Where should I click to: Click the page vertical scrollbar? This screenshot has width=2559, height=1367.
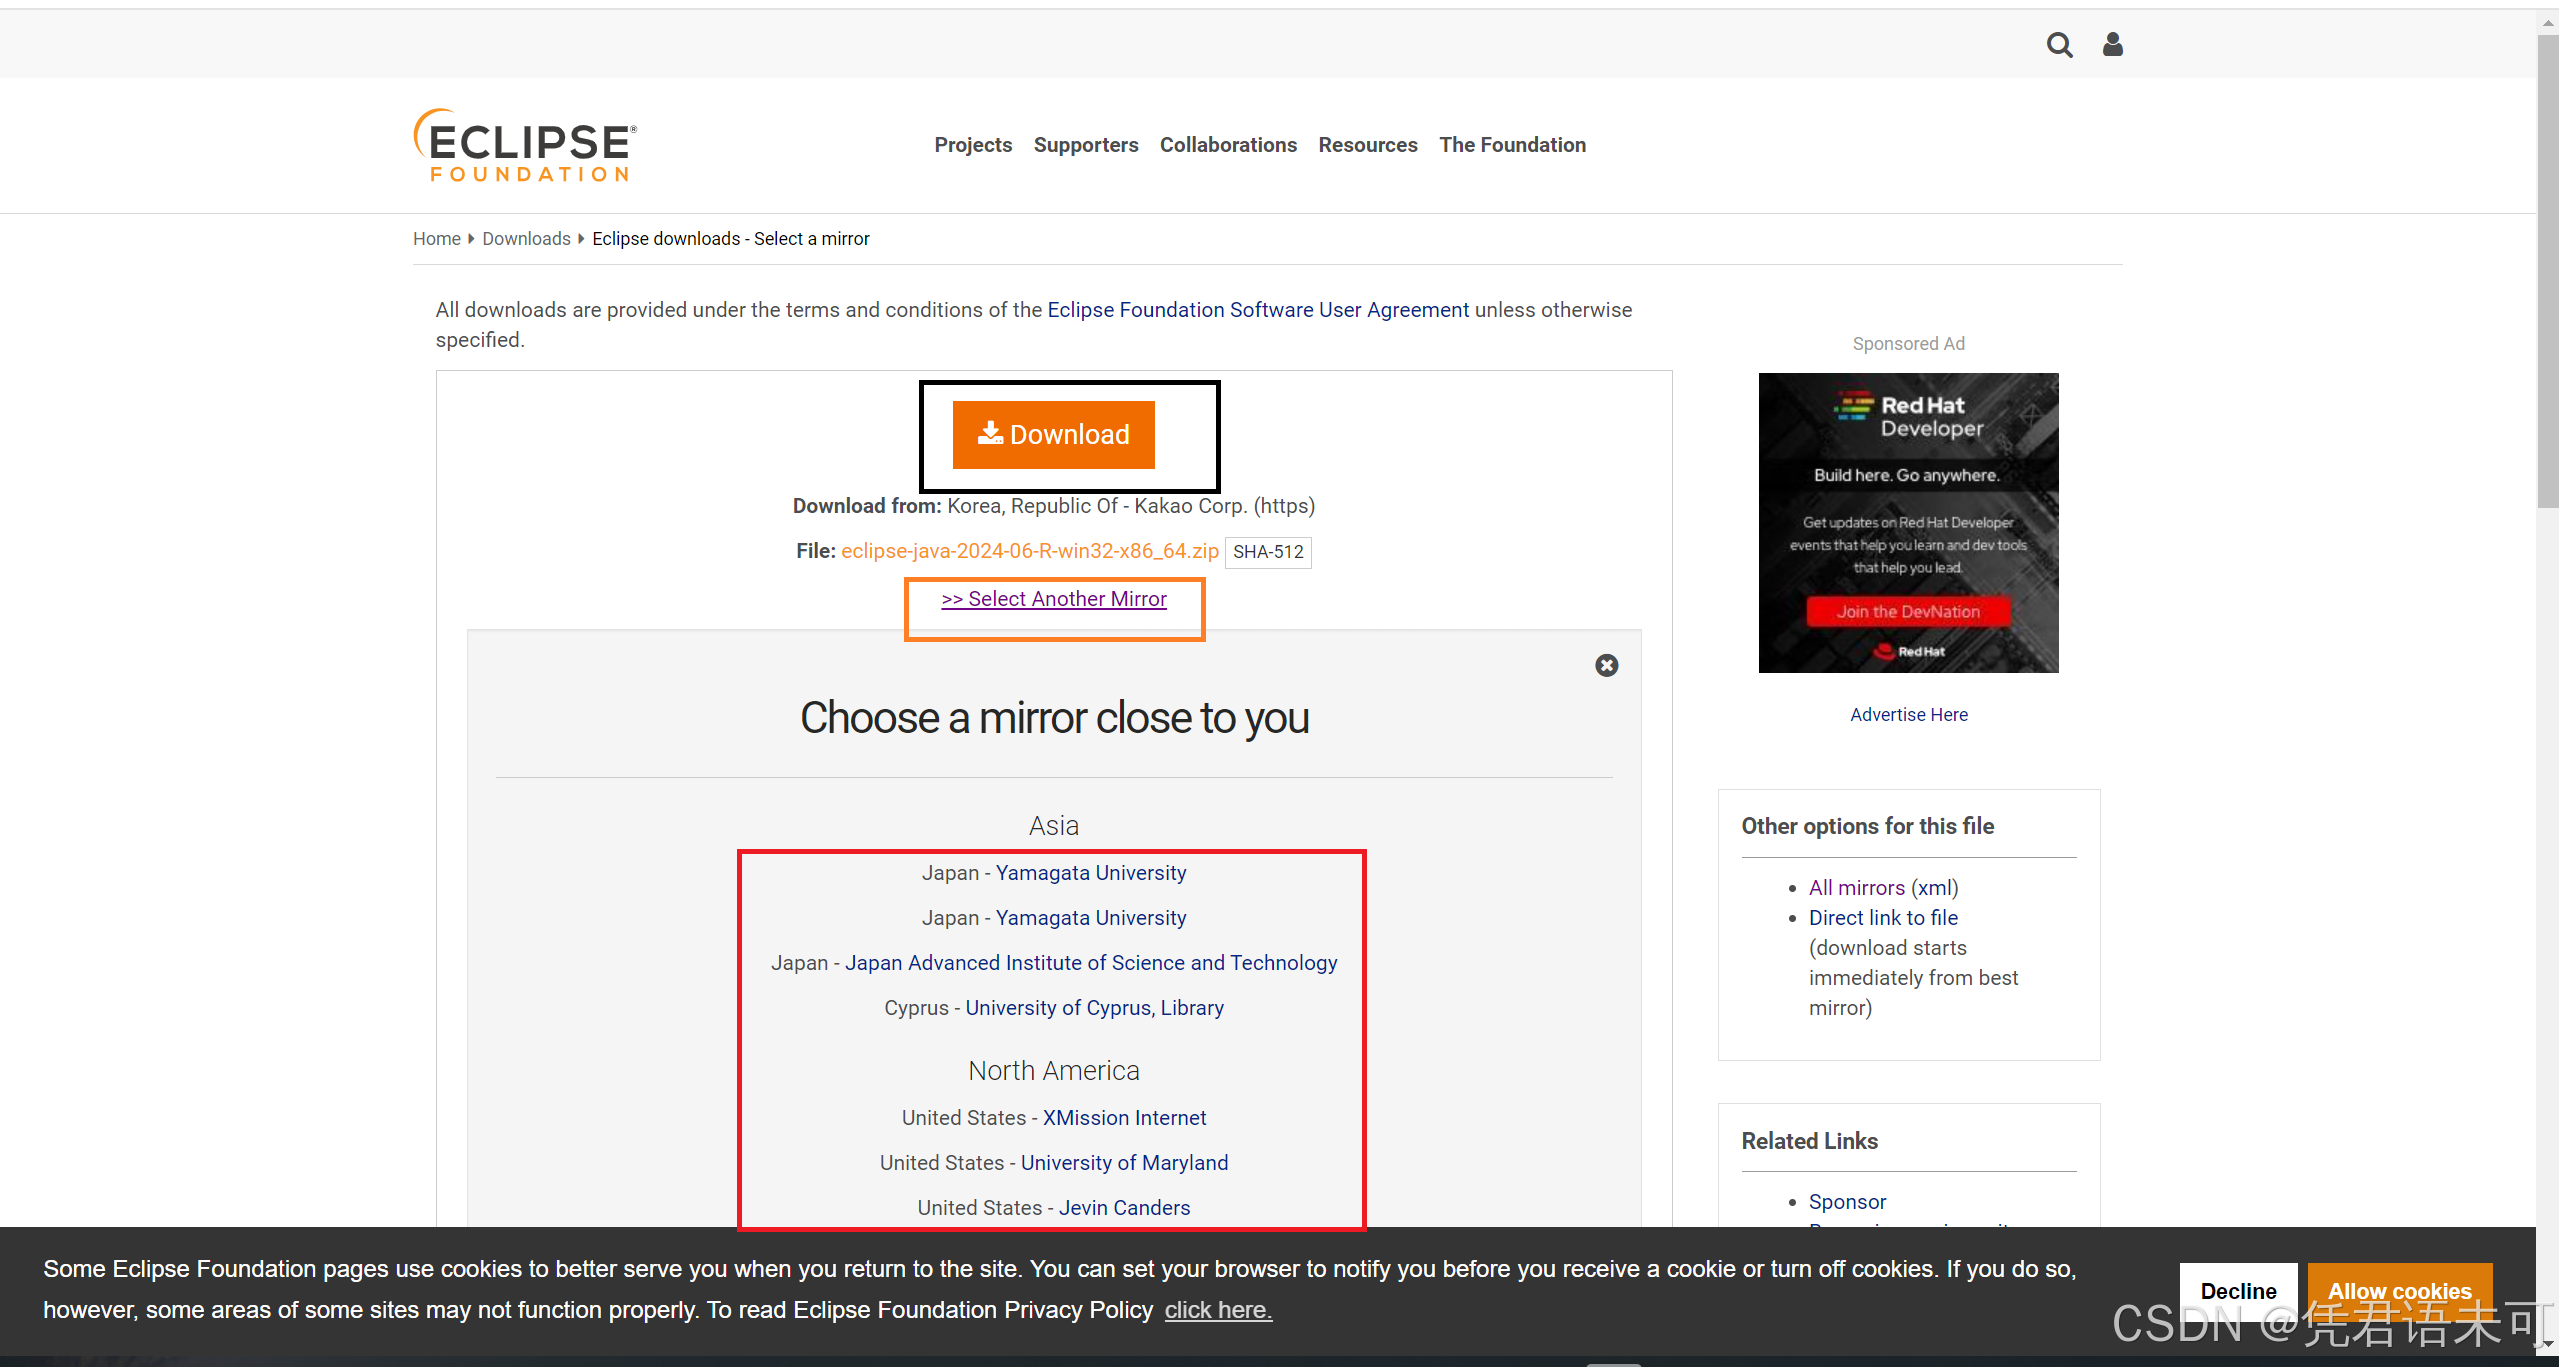pos(2547,270)
